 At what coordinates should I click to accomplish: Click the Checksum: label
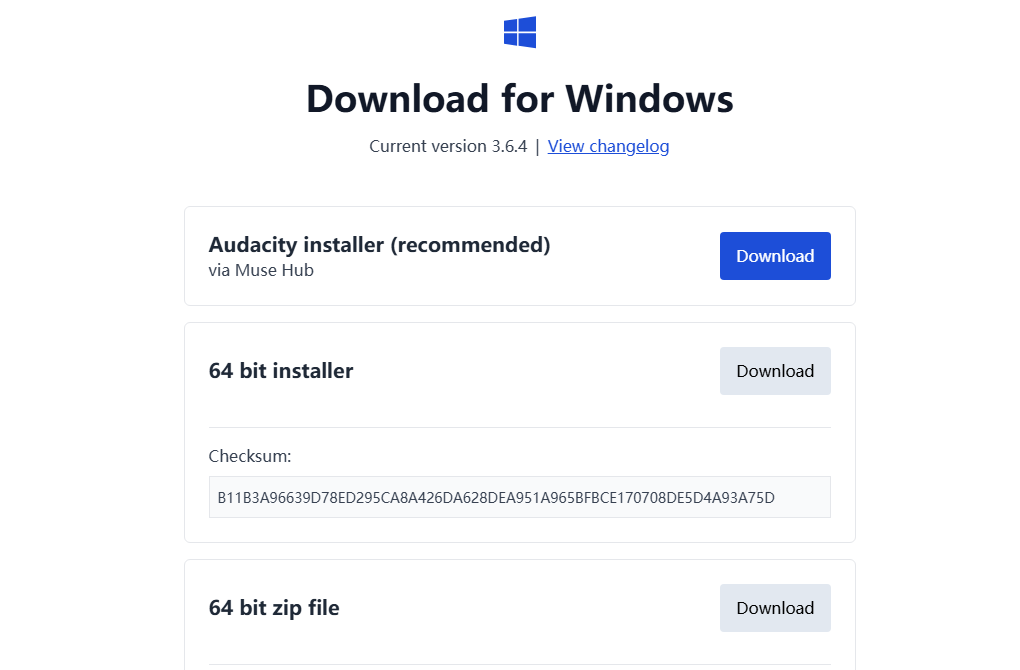tap(250, 456)
